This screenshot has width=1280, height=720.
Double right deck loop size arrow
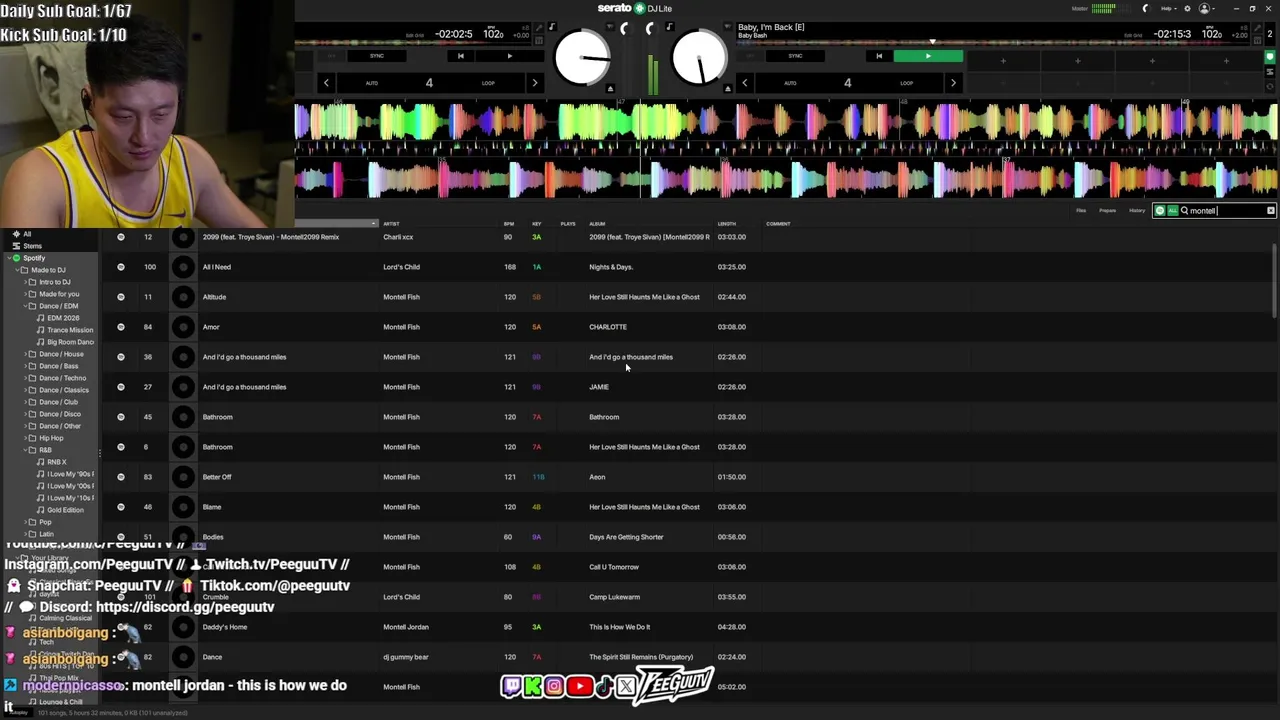click(952, 83)
